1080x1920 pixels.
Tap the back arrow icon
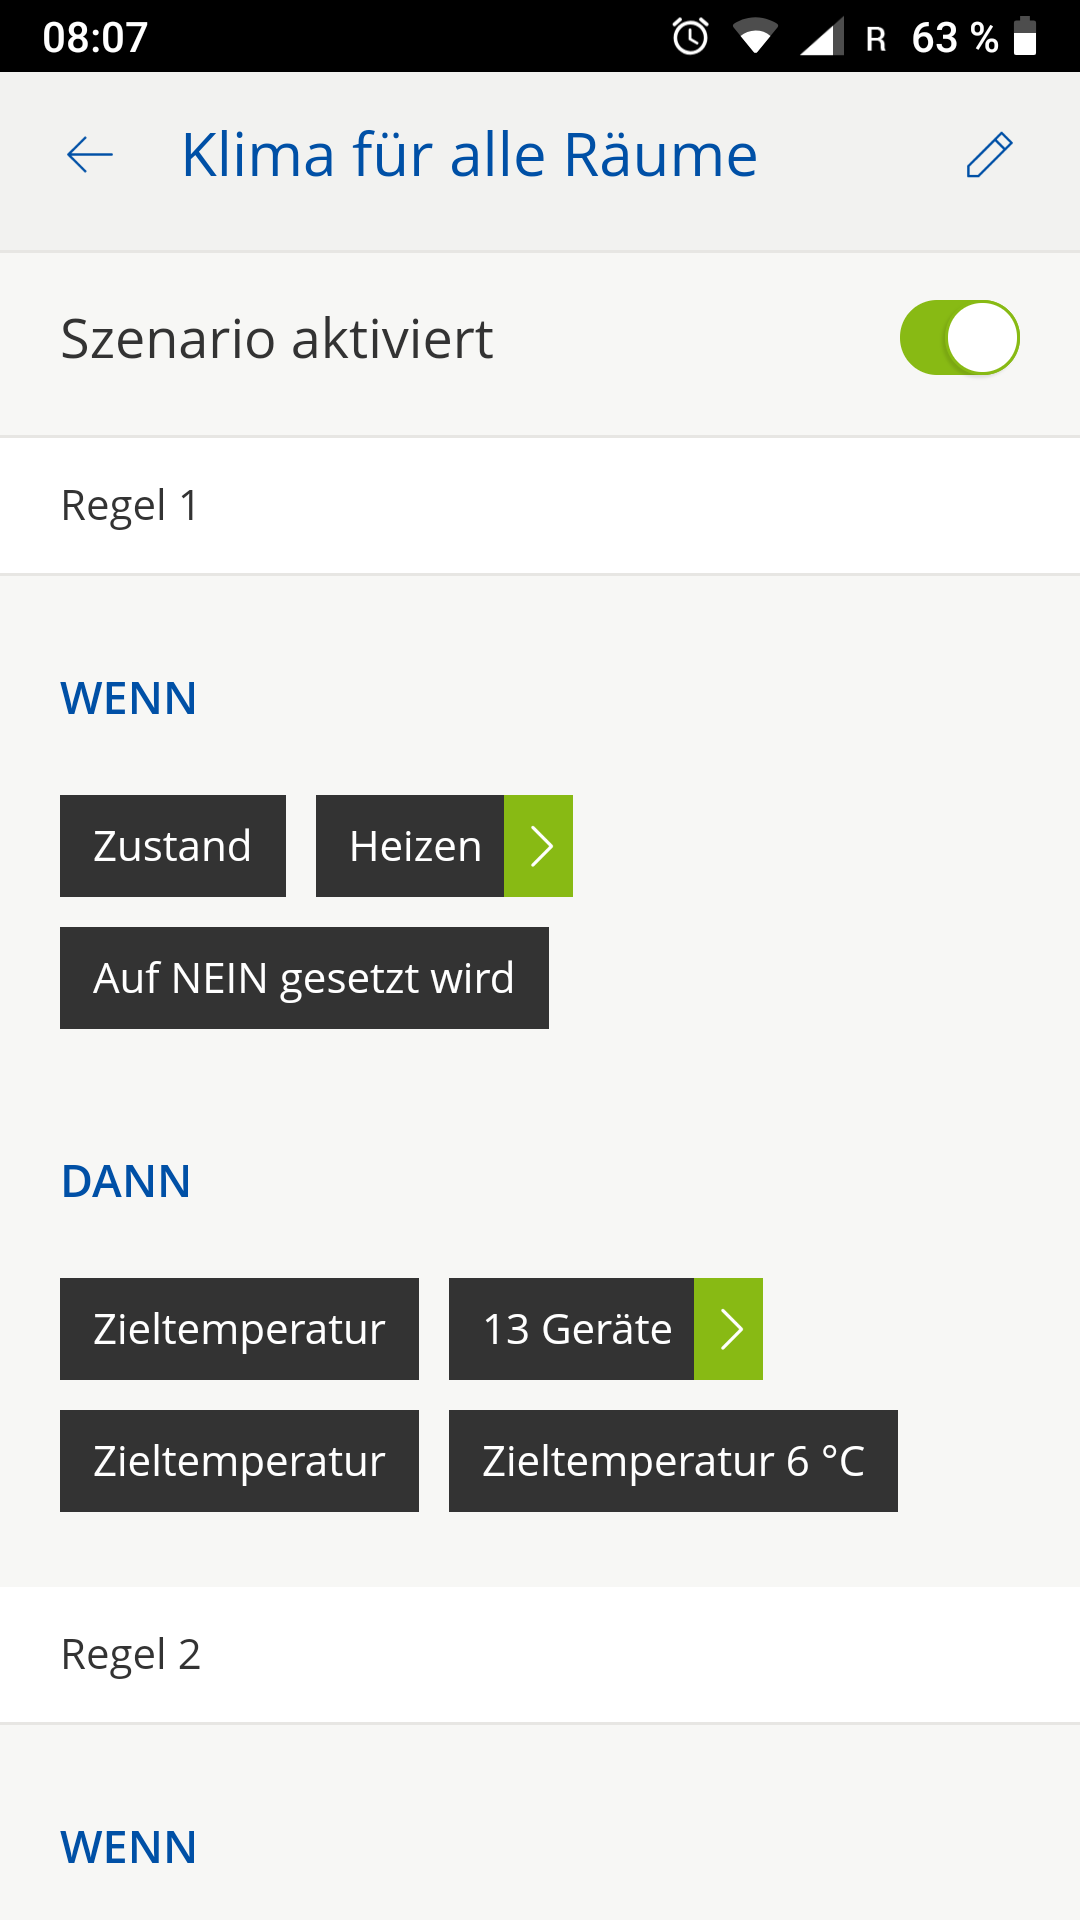tap(90, 155)
